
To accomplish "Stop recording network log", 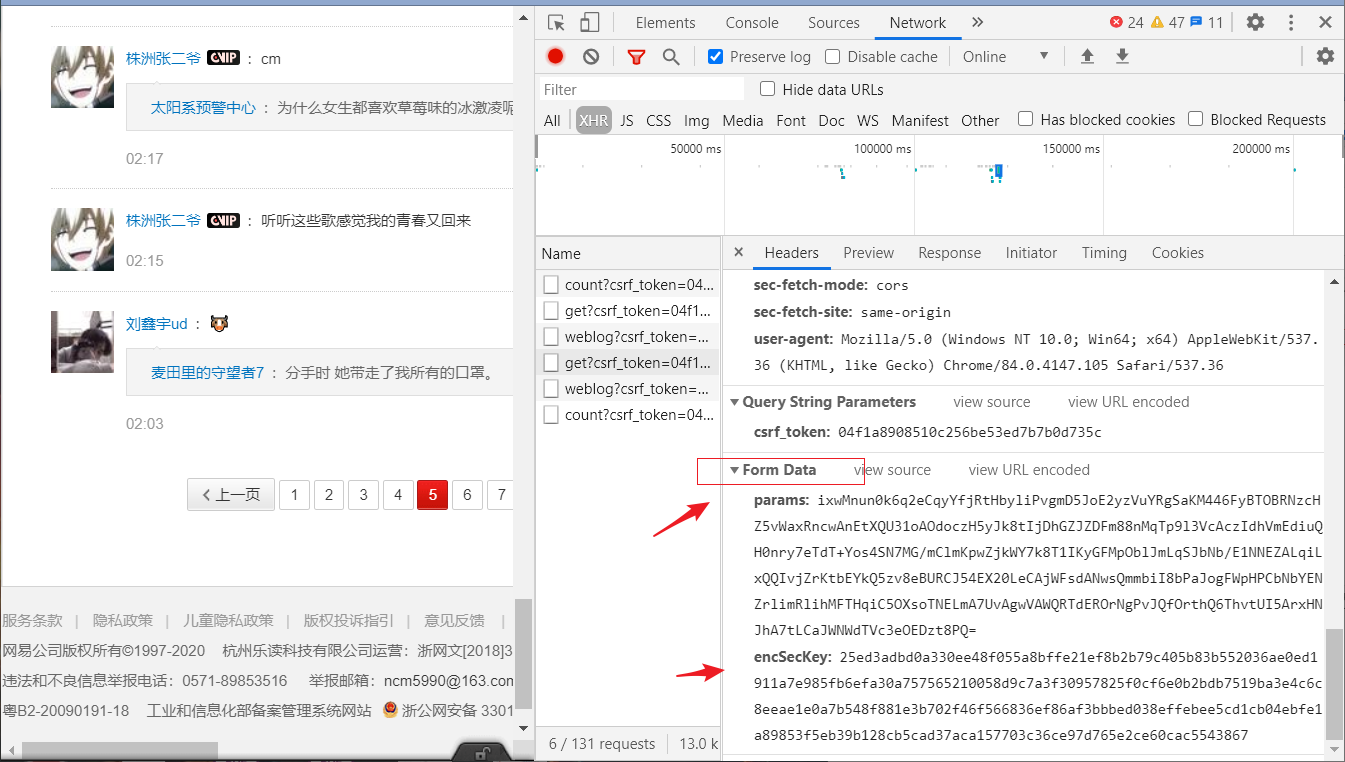I will coord(556,57).
